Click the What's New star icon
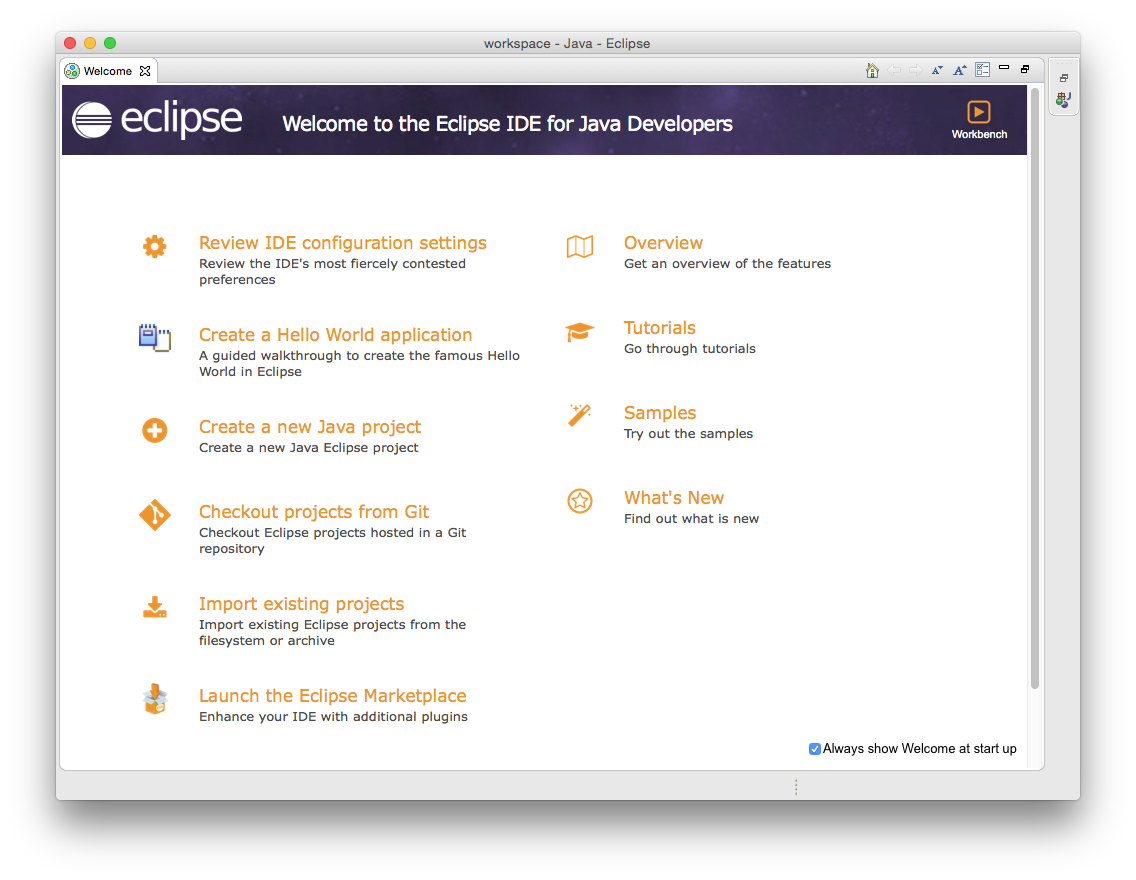Screen dimensions: 1136x880 580,500
